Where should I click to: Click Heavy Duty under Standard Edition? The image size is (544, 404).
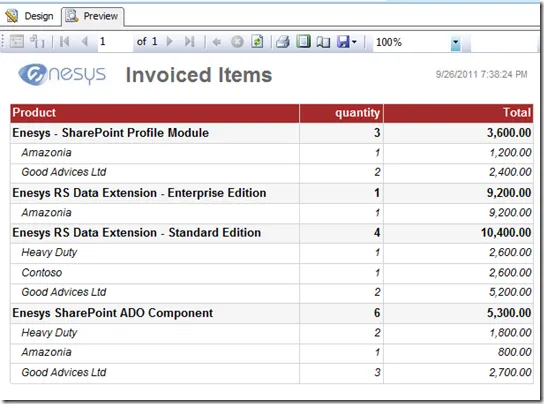click(49, 252)
